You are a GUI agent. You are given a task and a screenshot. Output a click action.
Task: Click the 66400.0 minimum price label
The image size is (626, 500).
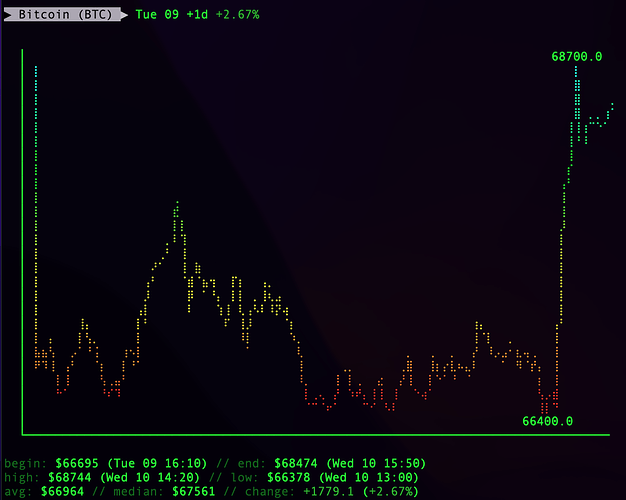click(547, 421)
